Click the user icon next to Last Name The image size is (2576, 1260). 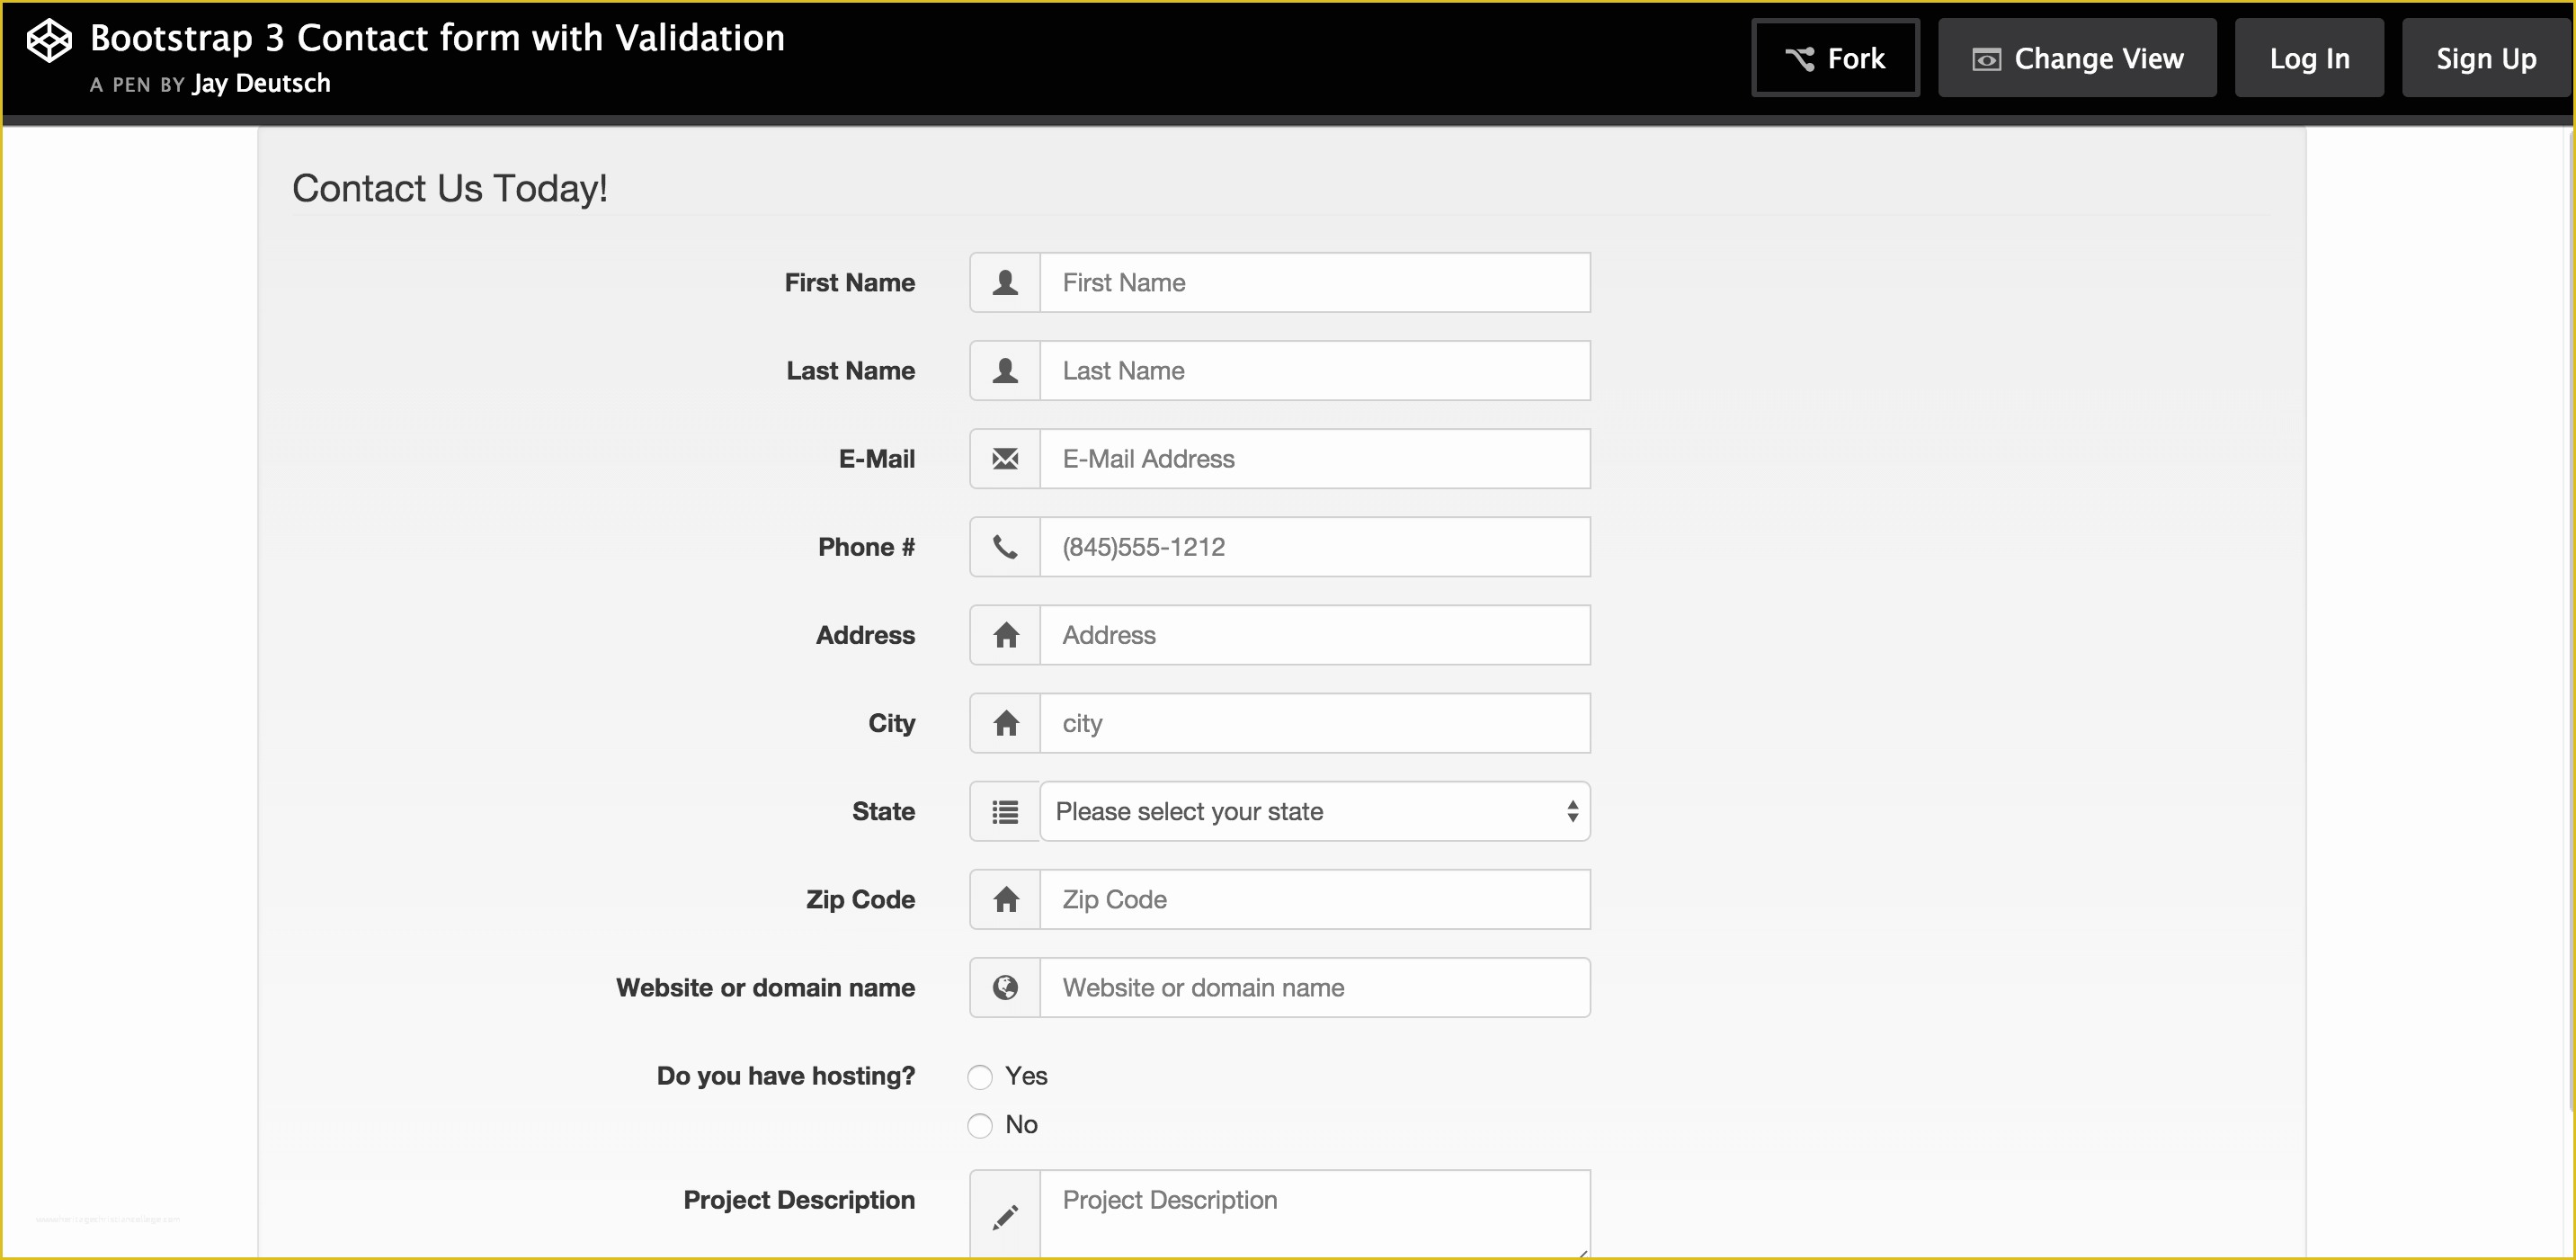(1003, 371)
